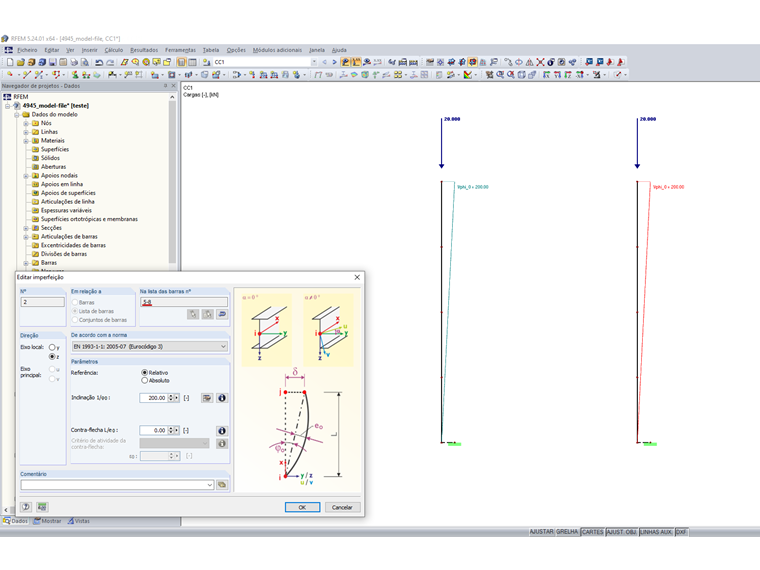
Task: Open the CC1 load case dropdown
Action: pos(314,62)
